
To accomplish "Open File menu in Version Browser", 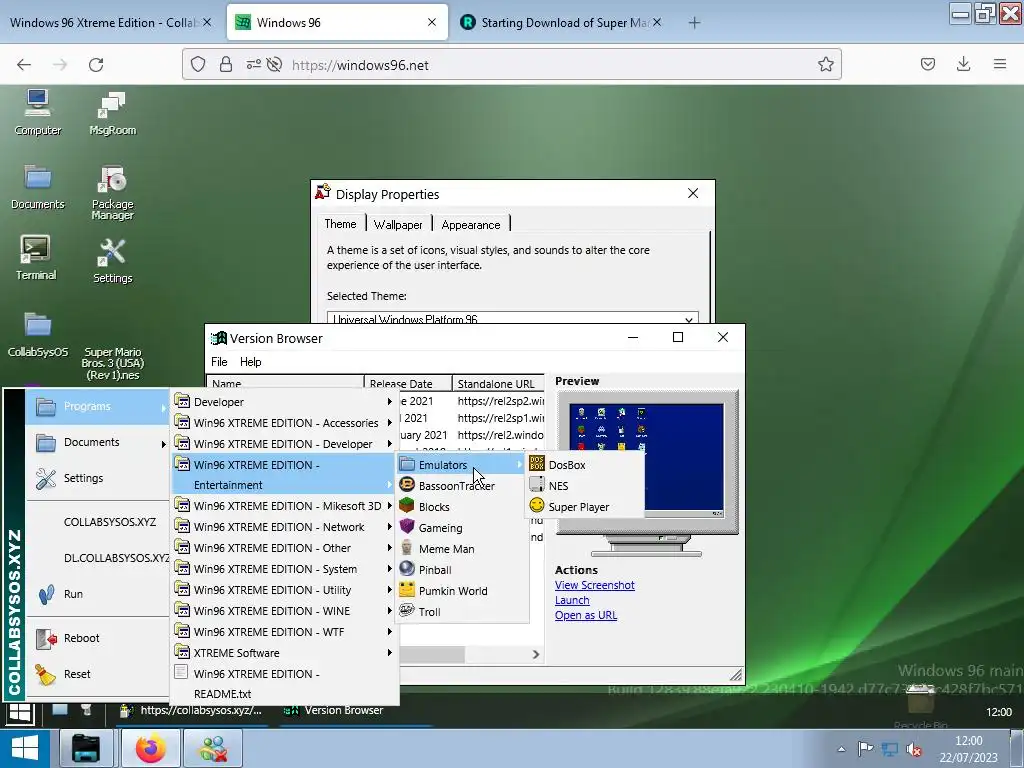I will pos(219,362).
